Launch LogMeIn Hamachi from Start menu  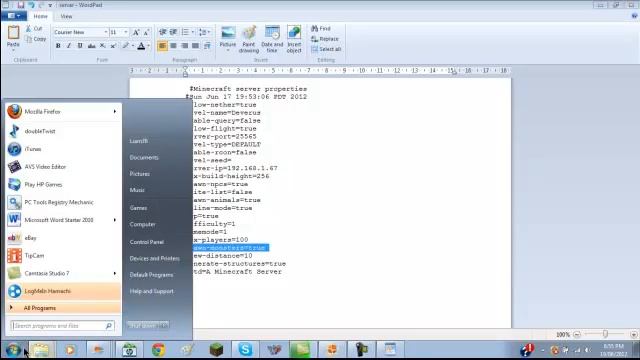(x=63, y=291)
